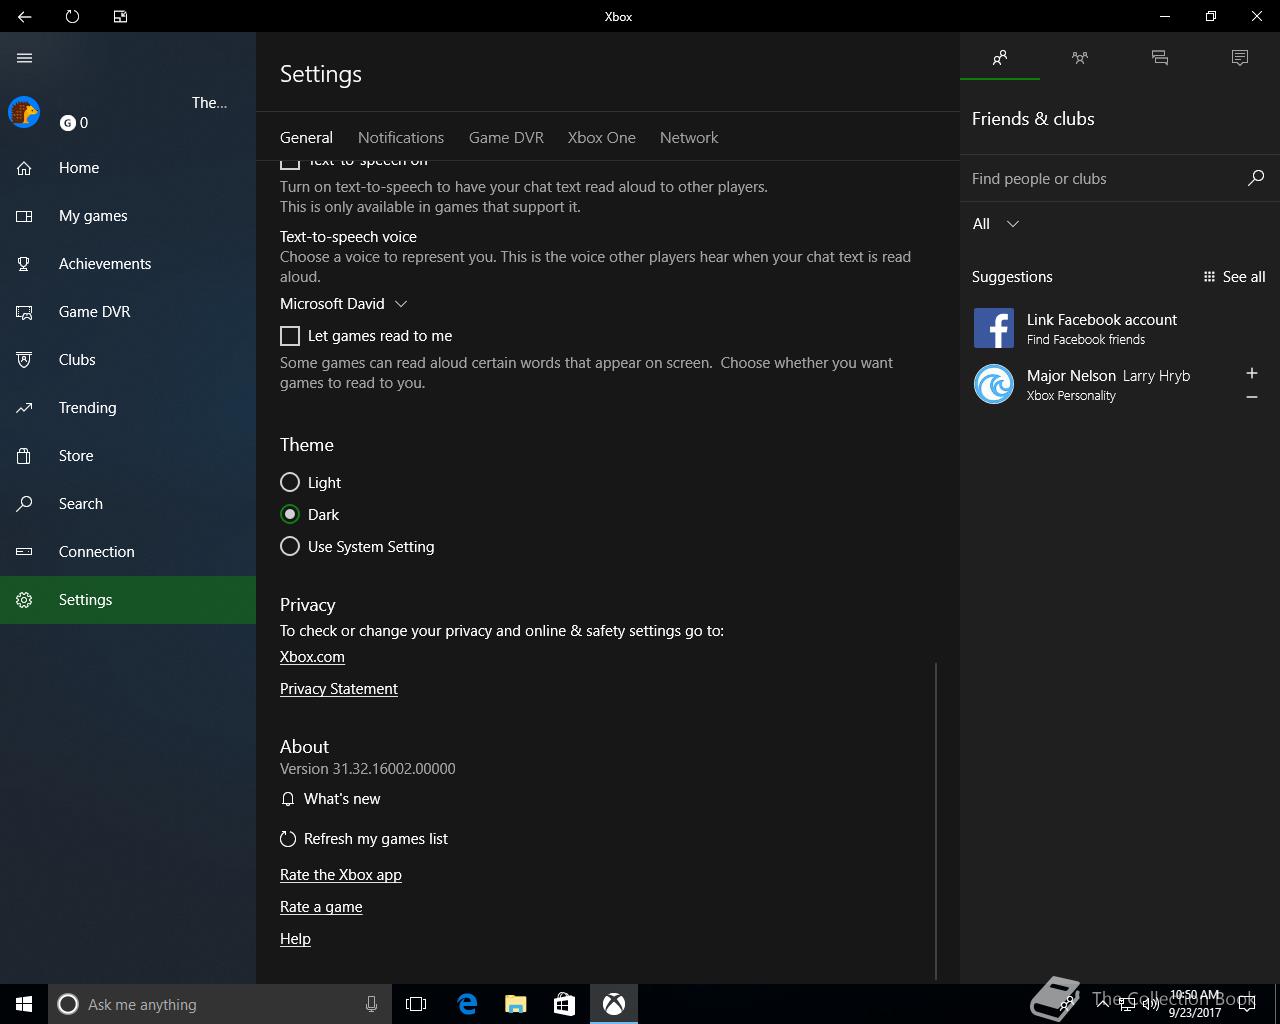Switch to the General settings tab
Viewport: 1280px width, 1024px height.
coord(306,138)
